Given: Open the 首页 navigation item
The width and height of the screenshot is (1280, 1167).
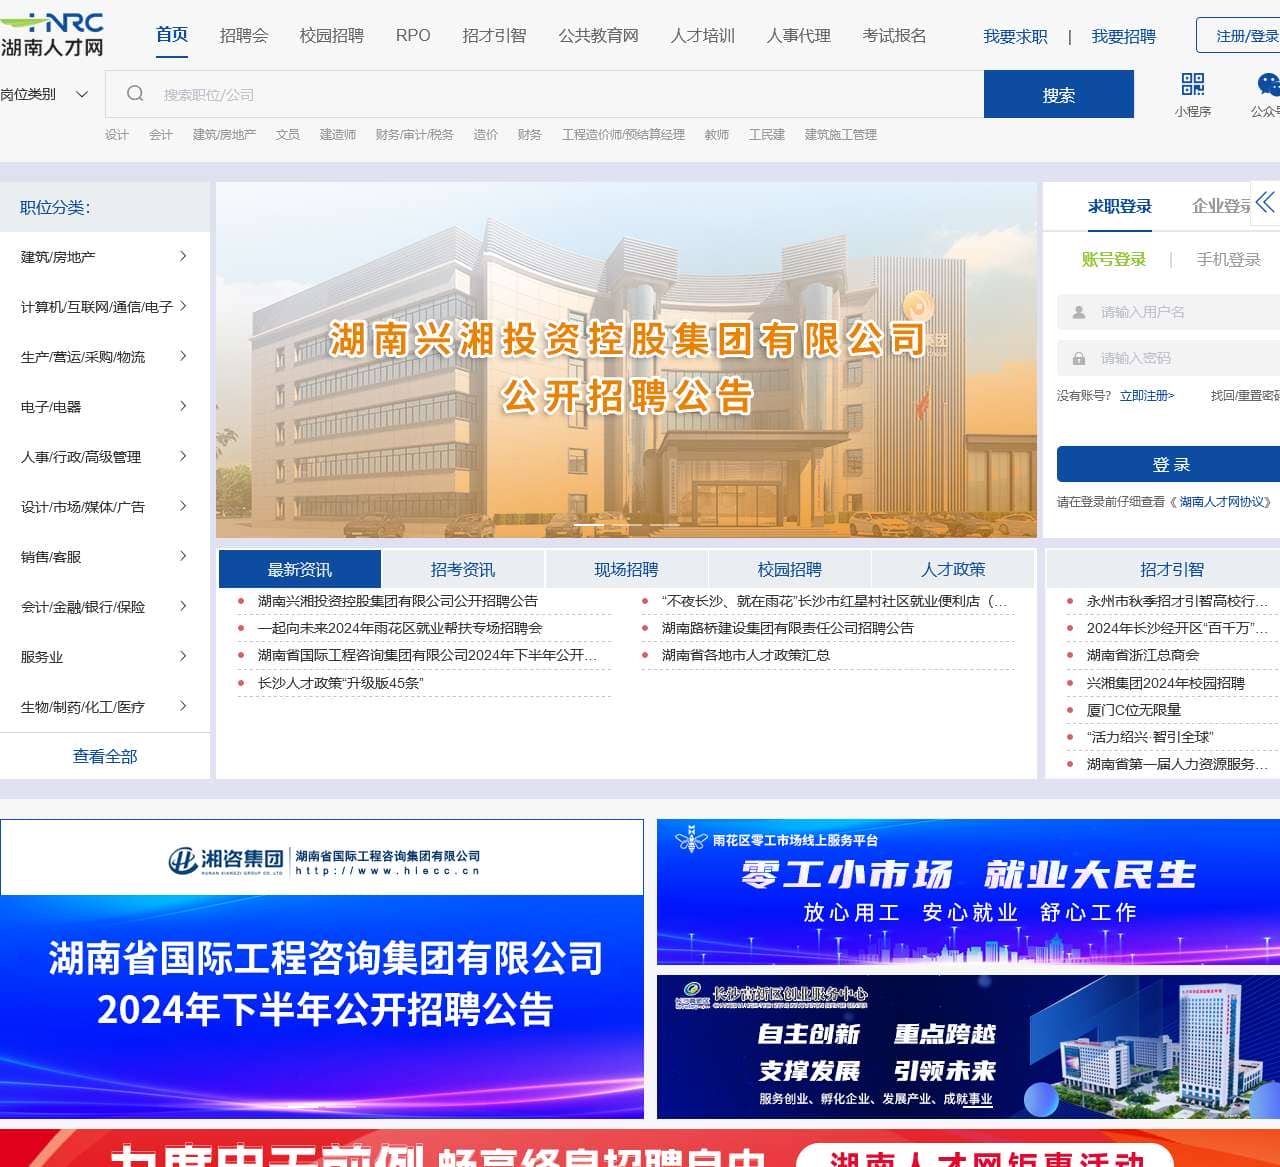Looking at the screenshot, I should click(x=172, y=34).
